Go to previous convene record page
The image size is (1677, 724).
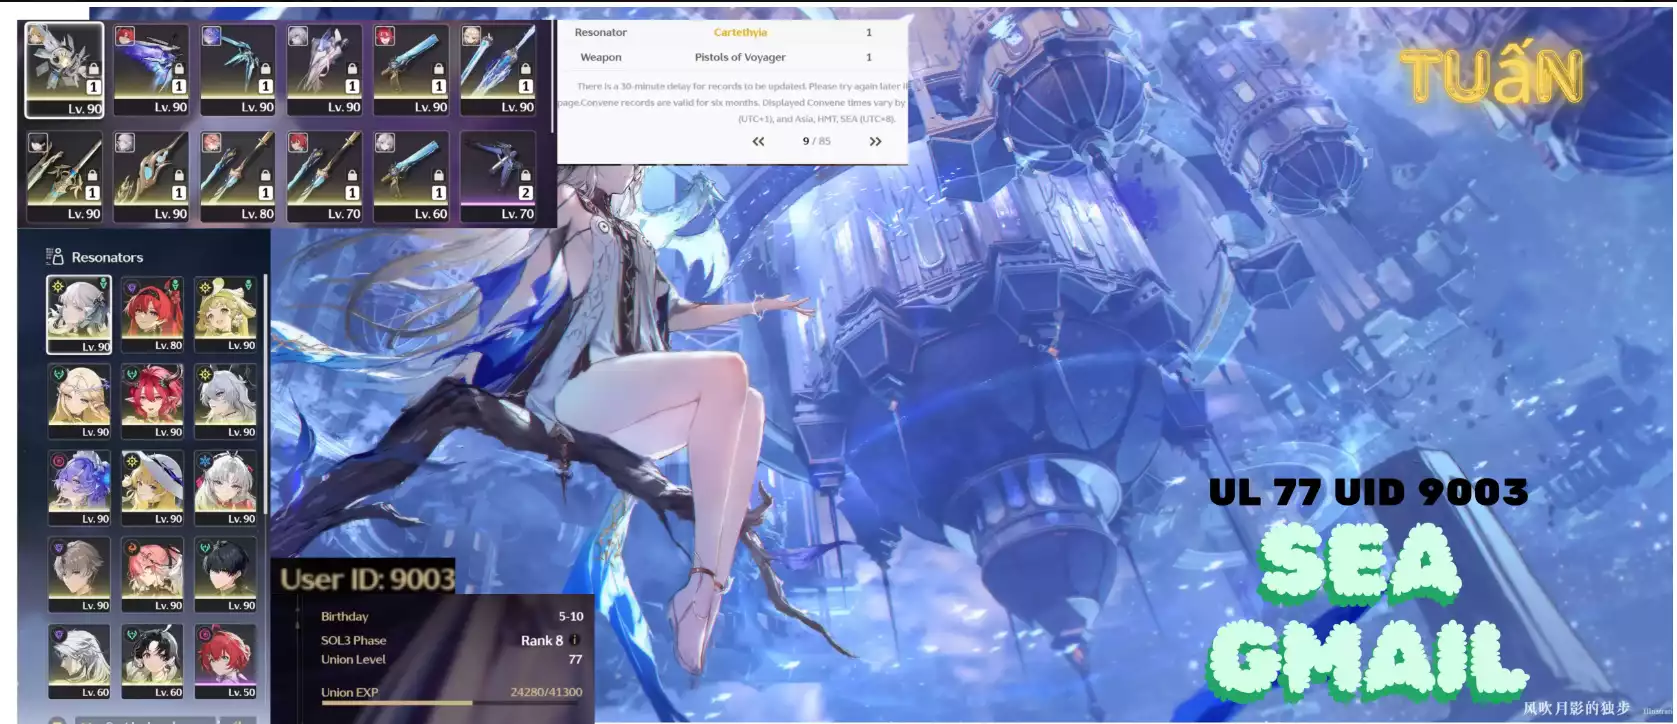coord(758,141)
